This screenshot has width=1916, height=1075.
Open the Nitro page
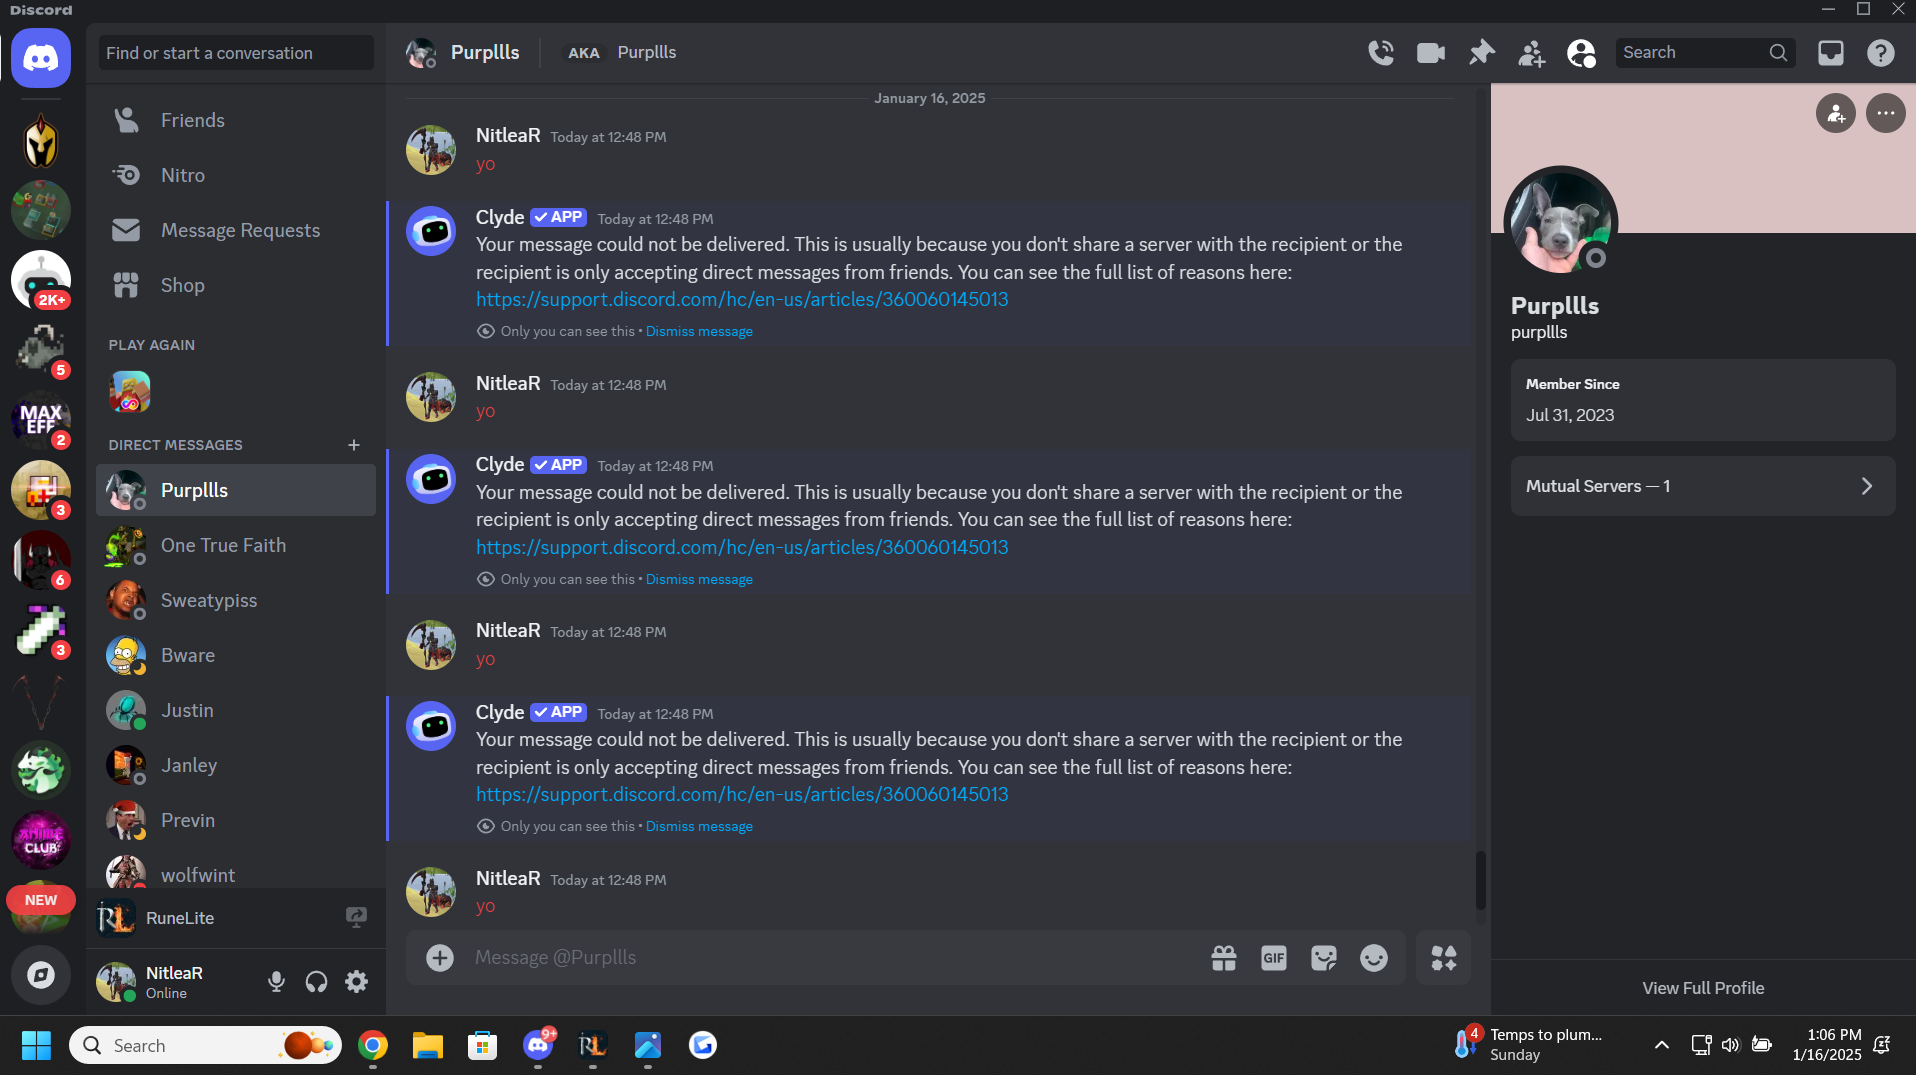click(x=236, y=175)
